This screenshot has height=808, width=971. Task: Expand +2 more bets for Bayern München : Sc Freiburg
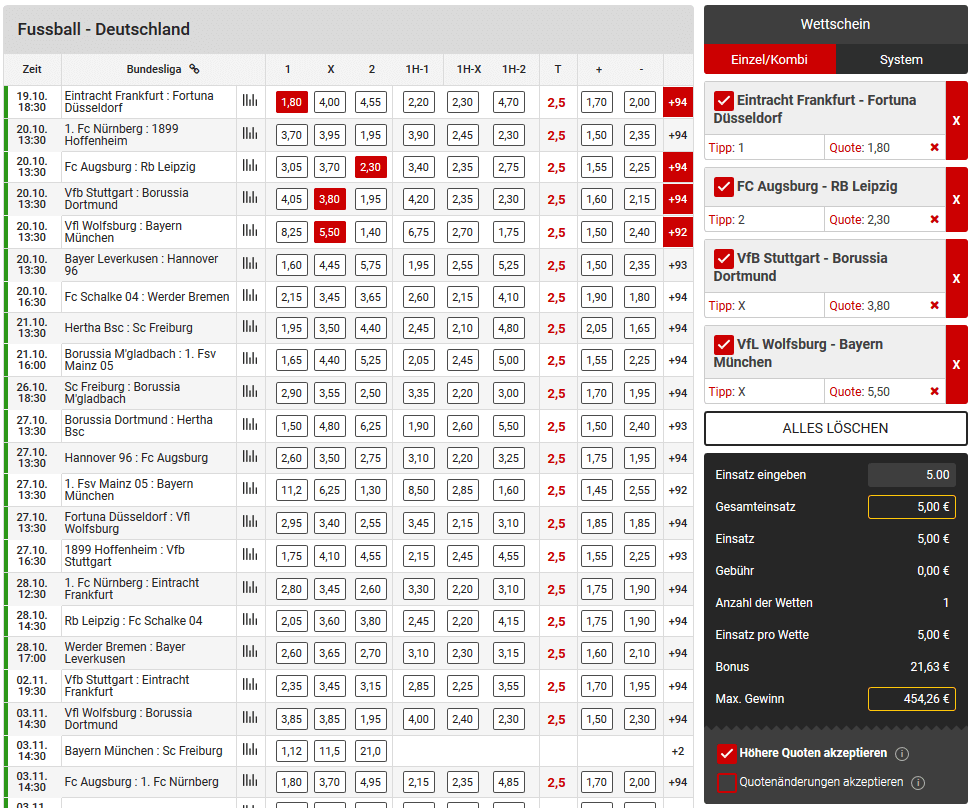677,751
